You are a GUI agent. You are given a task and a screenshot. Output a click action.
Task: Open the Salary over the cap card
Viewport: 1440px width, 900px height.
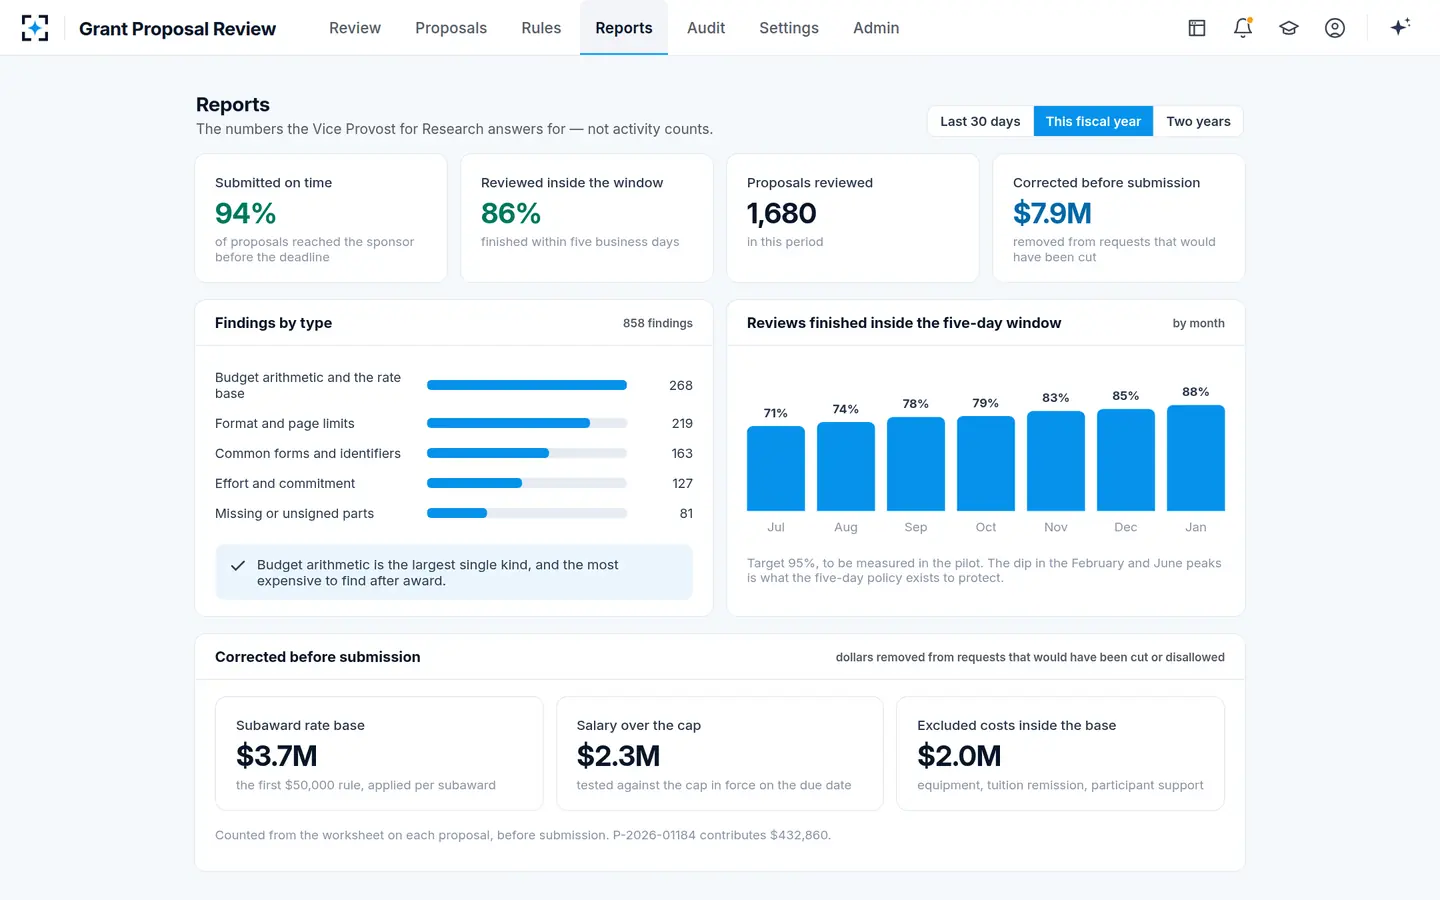click(720, 754)
